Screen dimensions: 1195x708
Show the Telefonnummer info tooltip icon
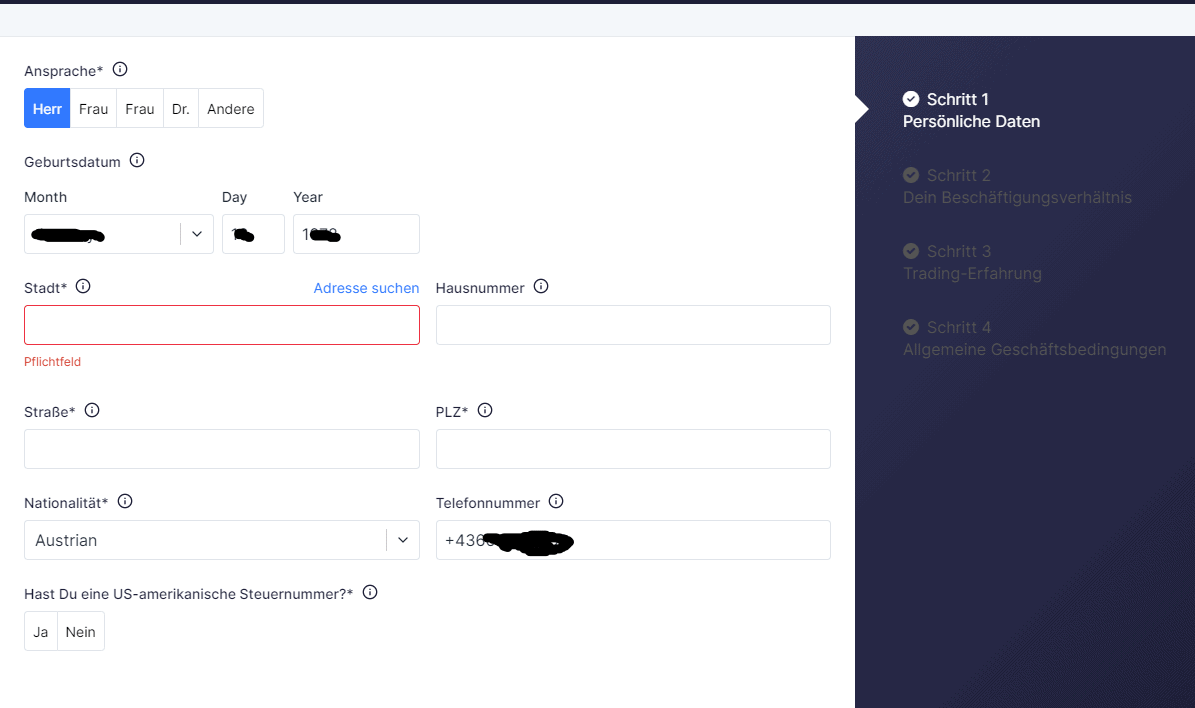click(557, 502)
